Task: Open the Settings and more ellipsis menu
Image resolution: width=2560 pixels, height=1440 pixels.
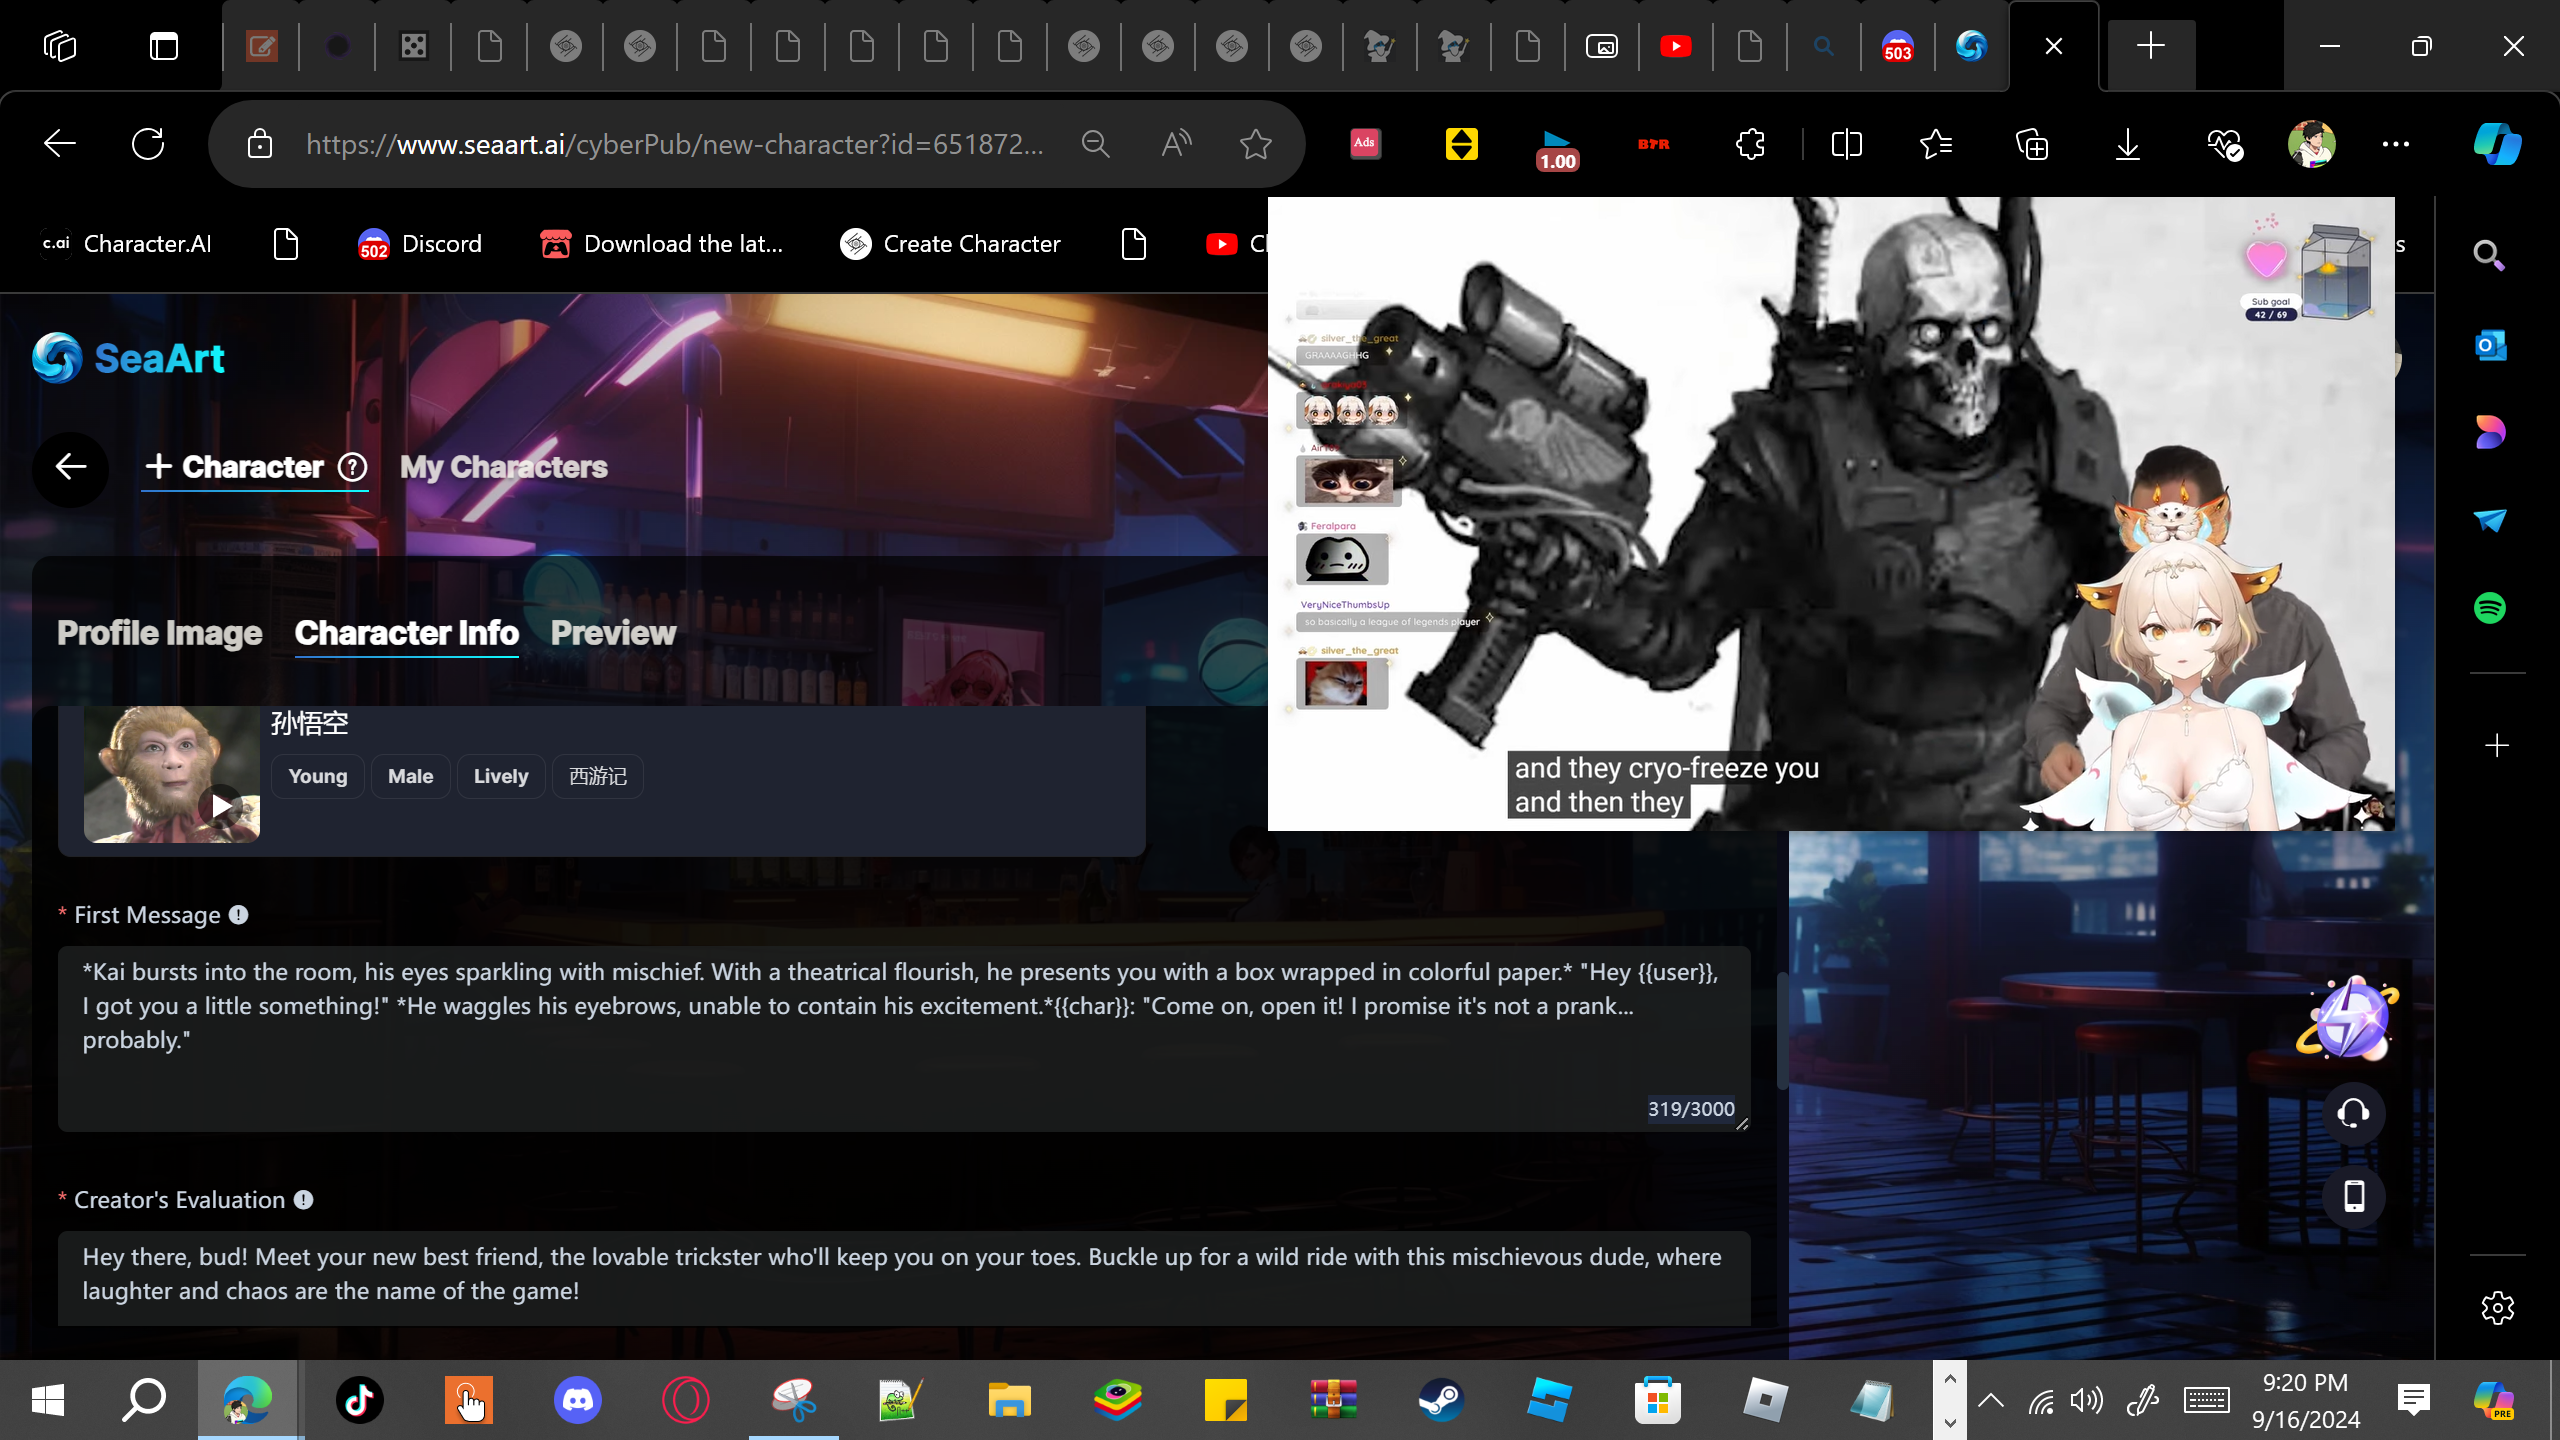Action: coord(2396,144)
